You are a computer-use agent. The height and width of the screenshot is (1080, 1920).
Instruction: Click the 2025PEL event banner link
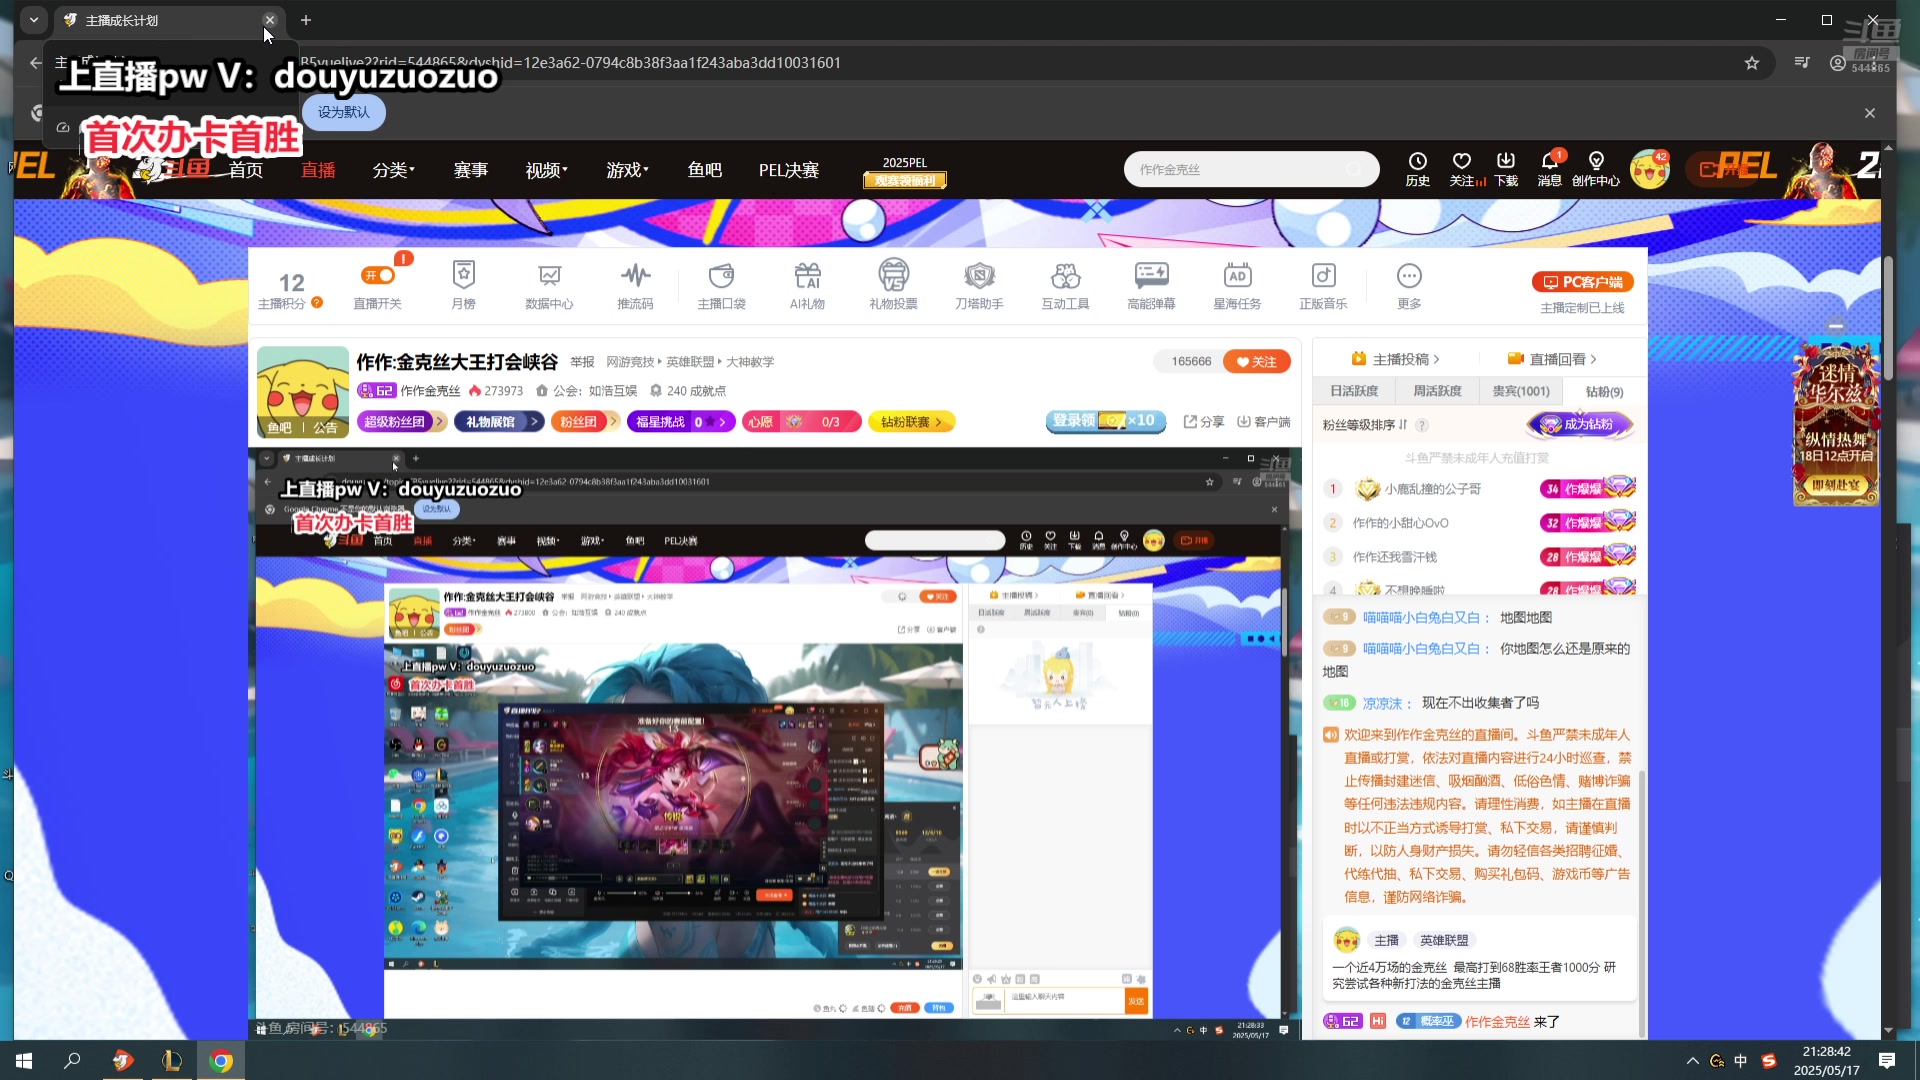click(905, 172)
